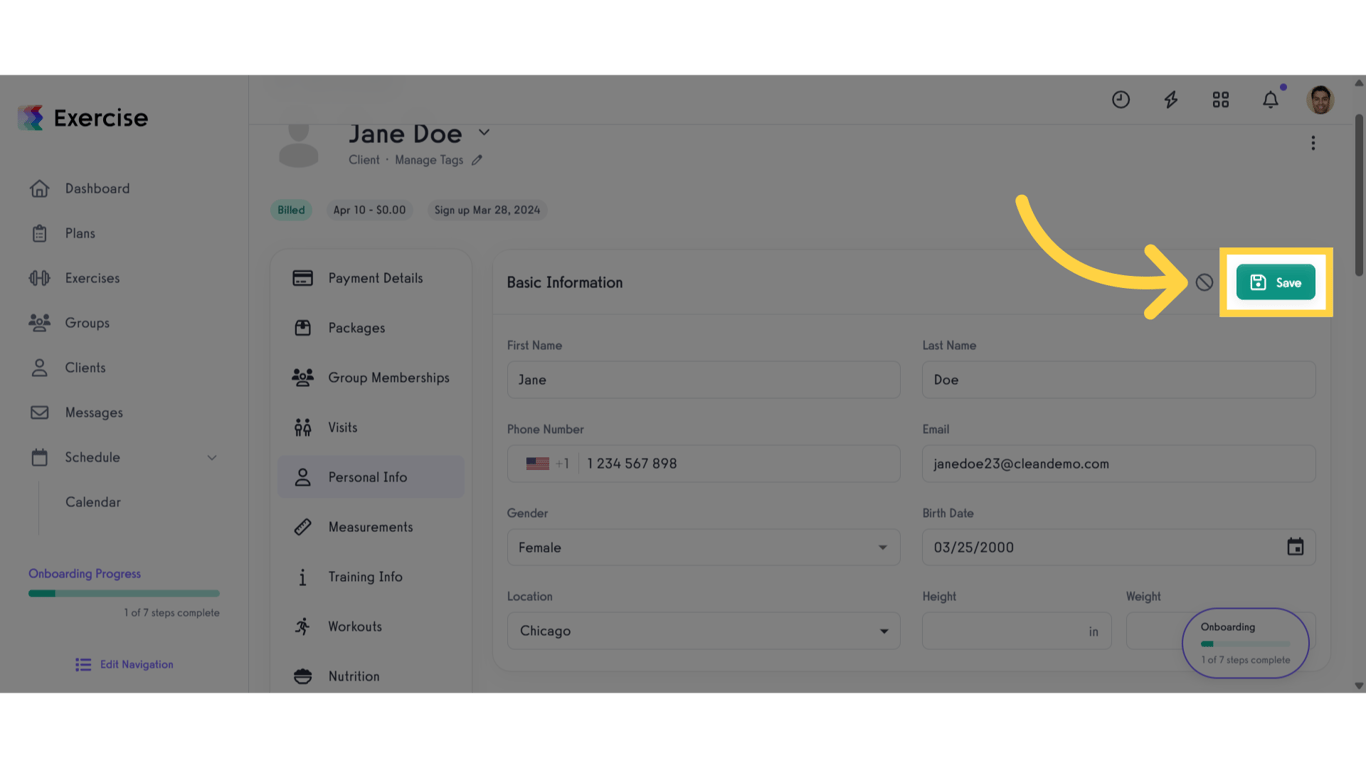Switch to the Packages tab

[x=371, y=328]
